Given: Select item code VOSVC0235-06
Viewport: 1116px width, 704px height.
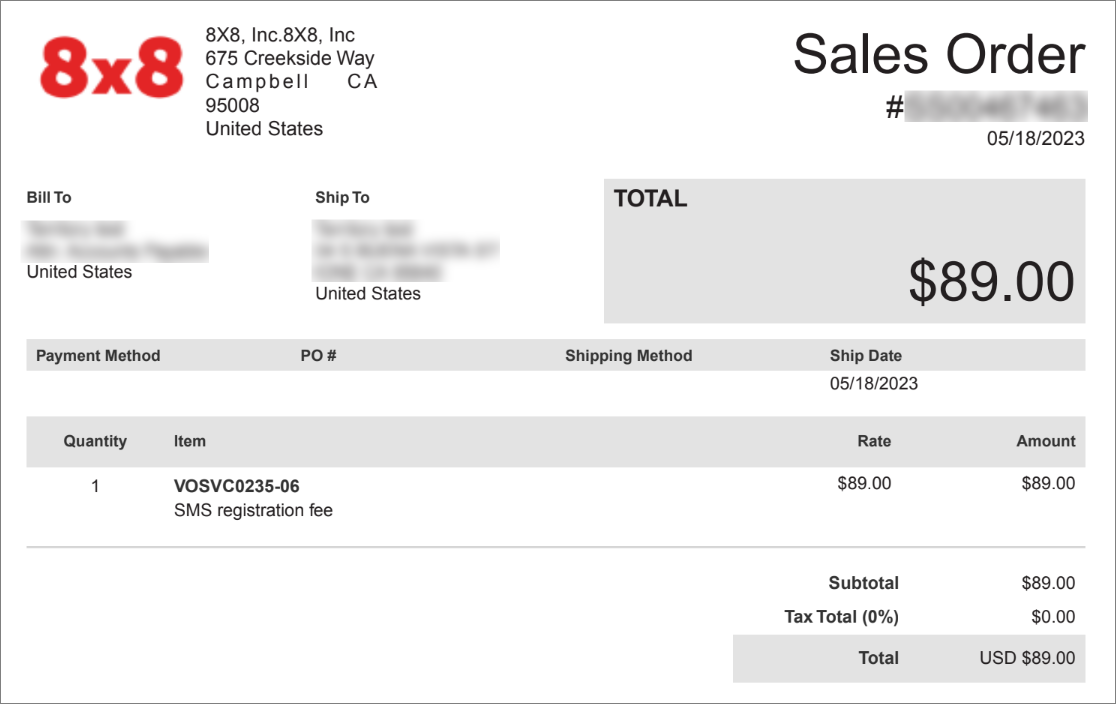Looking at the screenshot, I should [x=237, y=486].
